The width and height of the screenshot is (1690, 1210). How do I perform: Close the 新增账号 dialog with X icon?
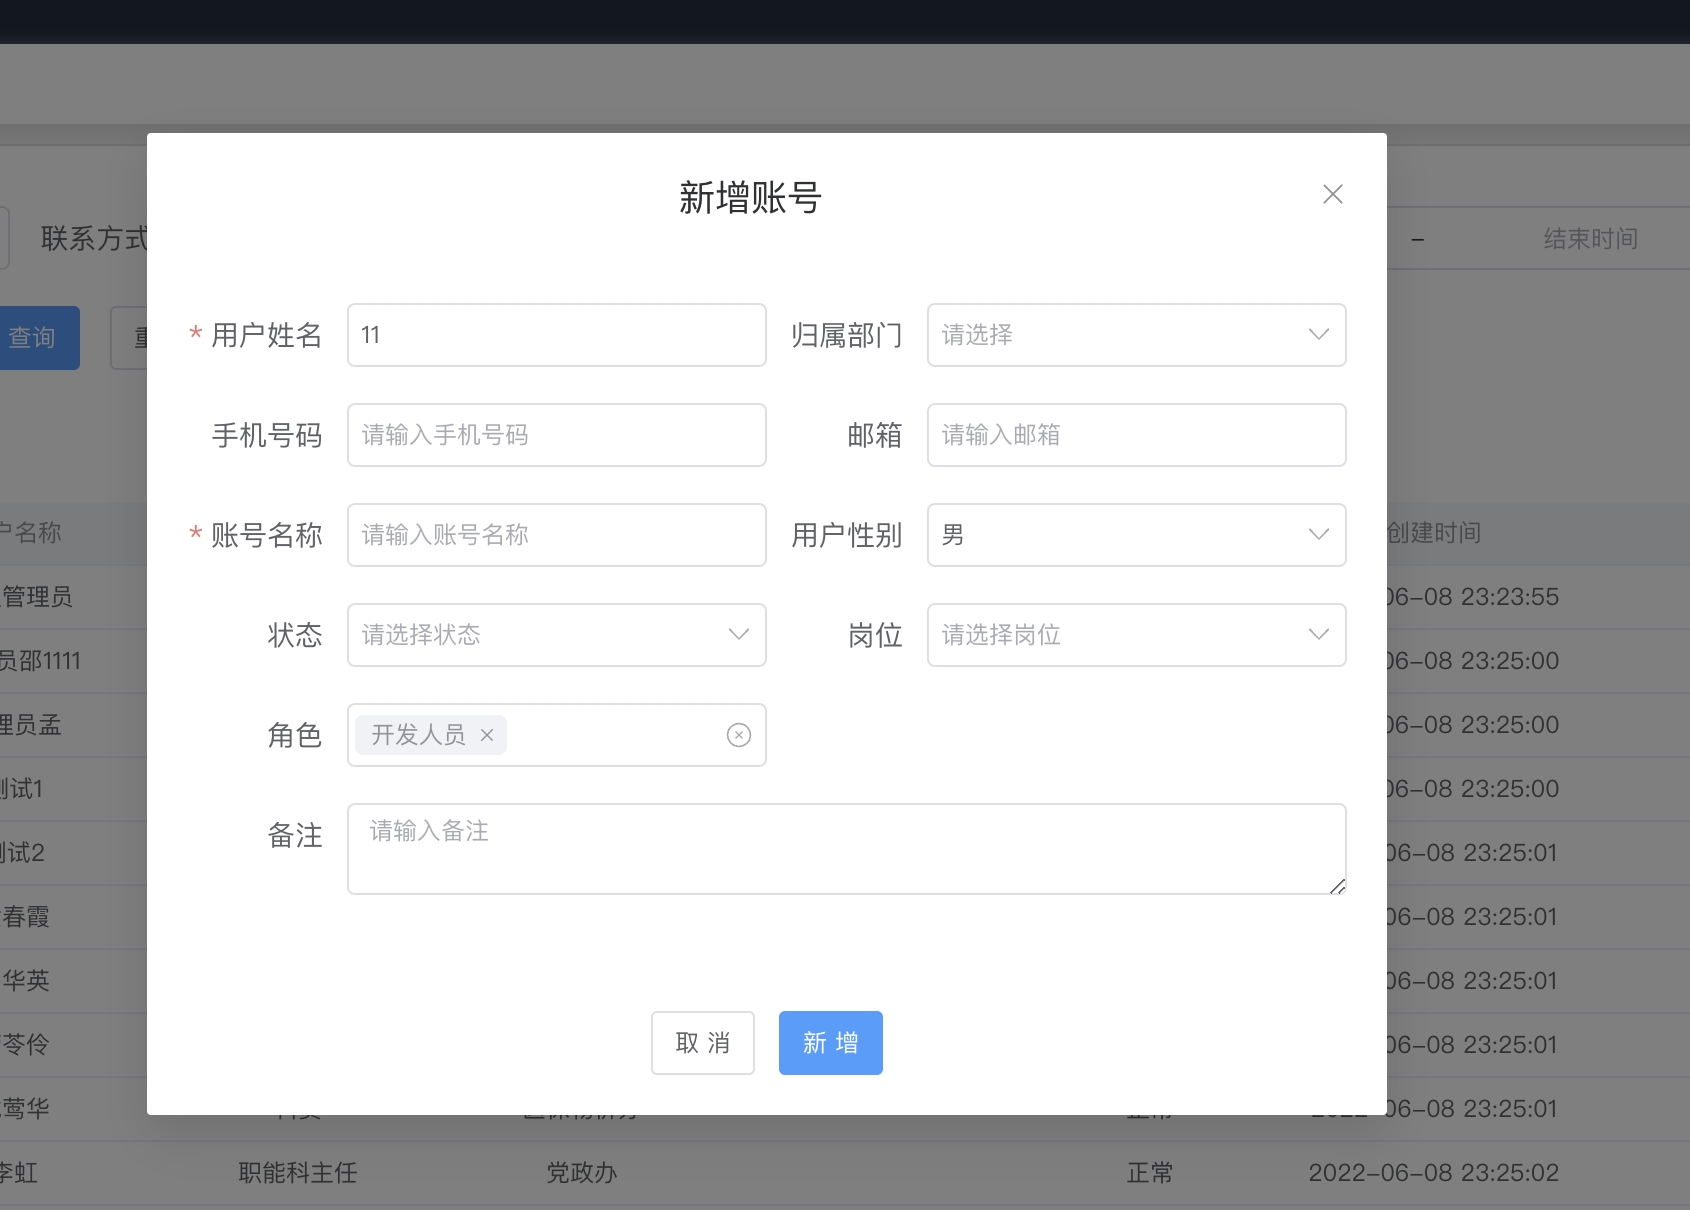[1332, 194]
